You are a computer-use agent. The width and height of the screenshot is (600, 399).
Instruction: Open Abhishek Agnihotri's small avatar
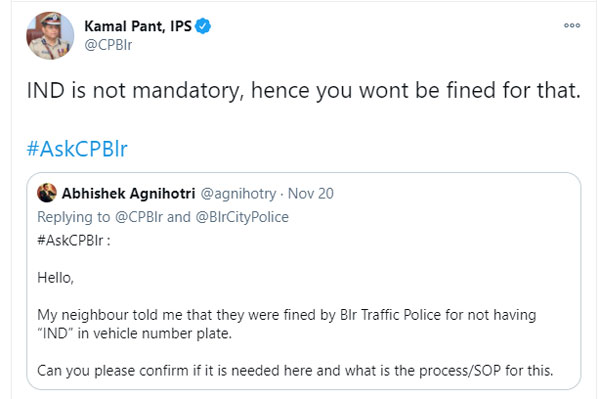47,193
